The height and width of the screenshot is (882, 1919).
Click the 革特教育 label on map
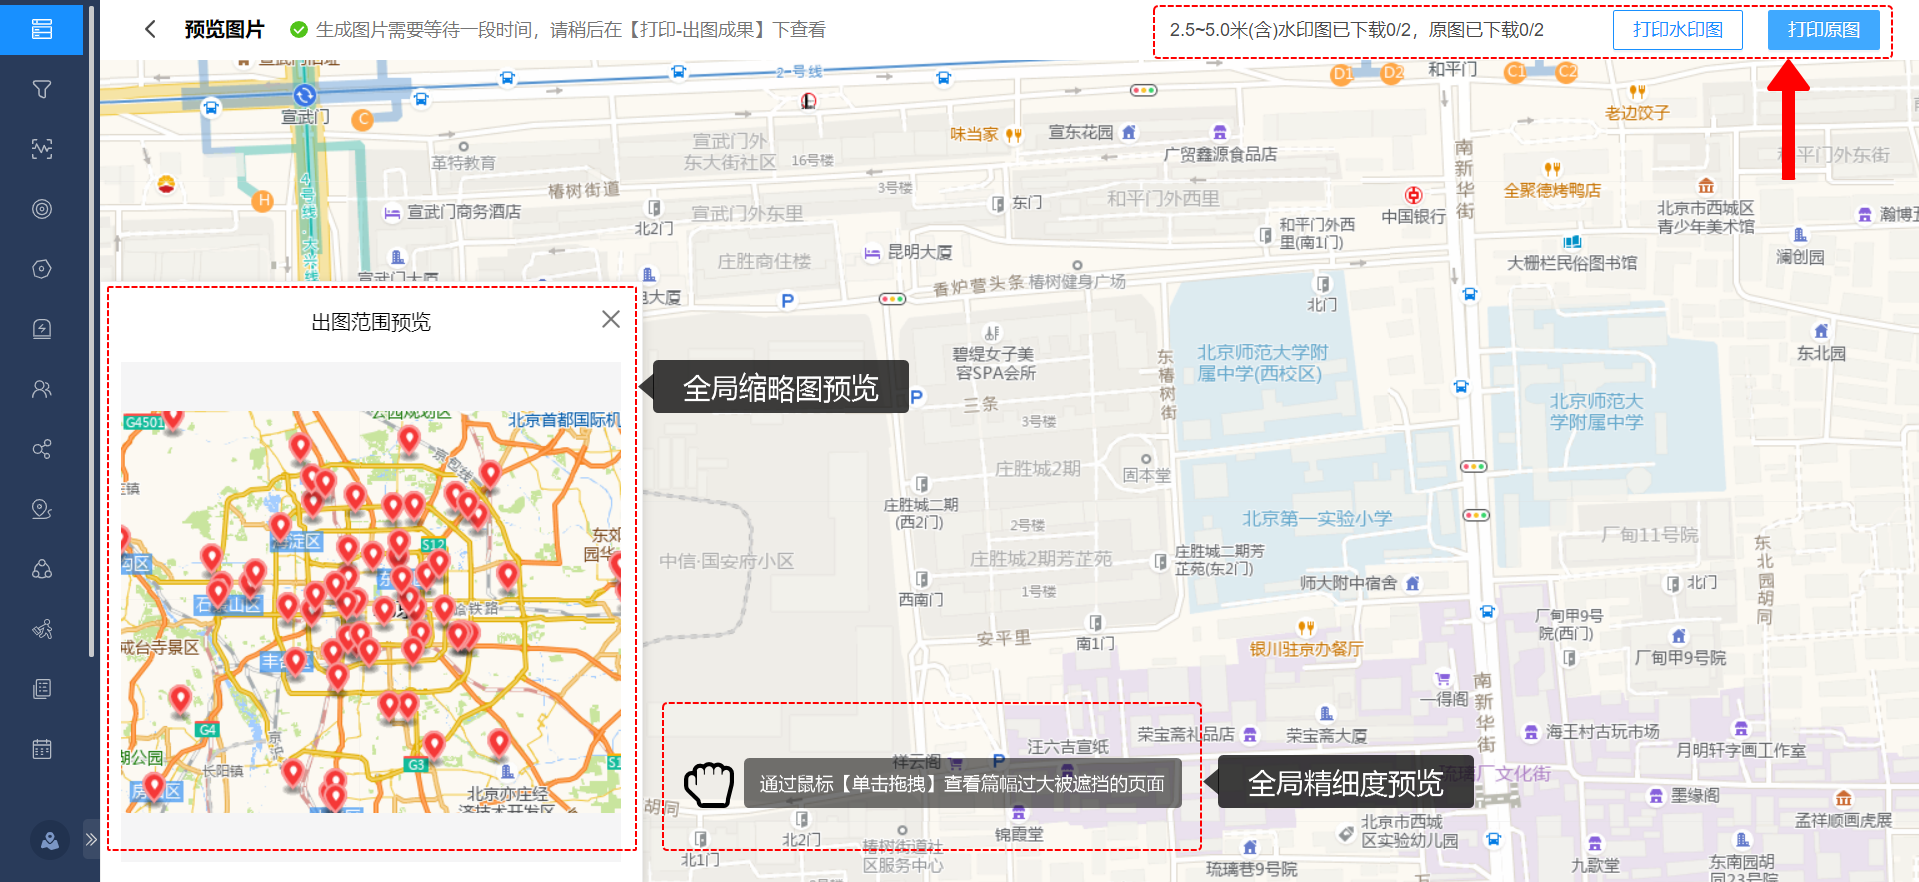[x=463, y=162]
